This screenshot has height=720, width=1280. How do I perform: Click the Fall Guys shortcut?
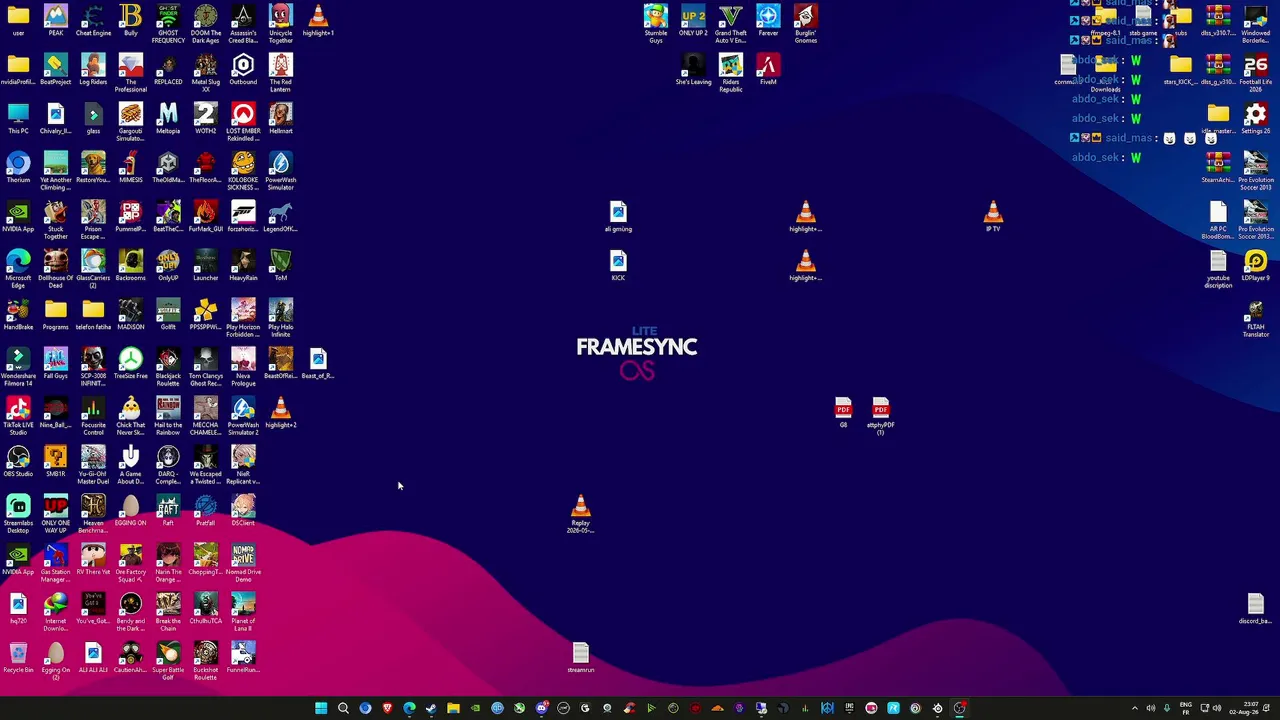coord(55,364)
